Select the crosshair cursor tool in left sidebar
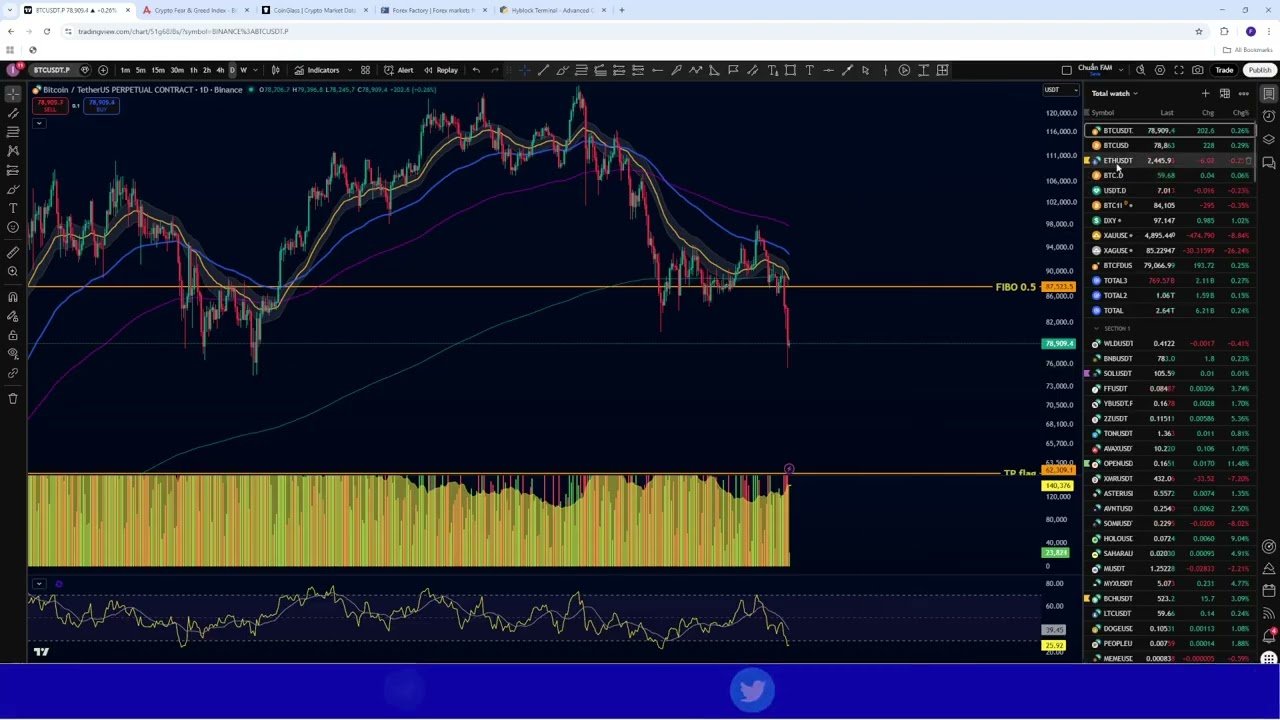Image resolution: width=1280 pixels, height=720 pixels. 13,94
